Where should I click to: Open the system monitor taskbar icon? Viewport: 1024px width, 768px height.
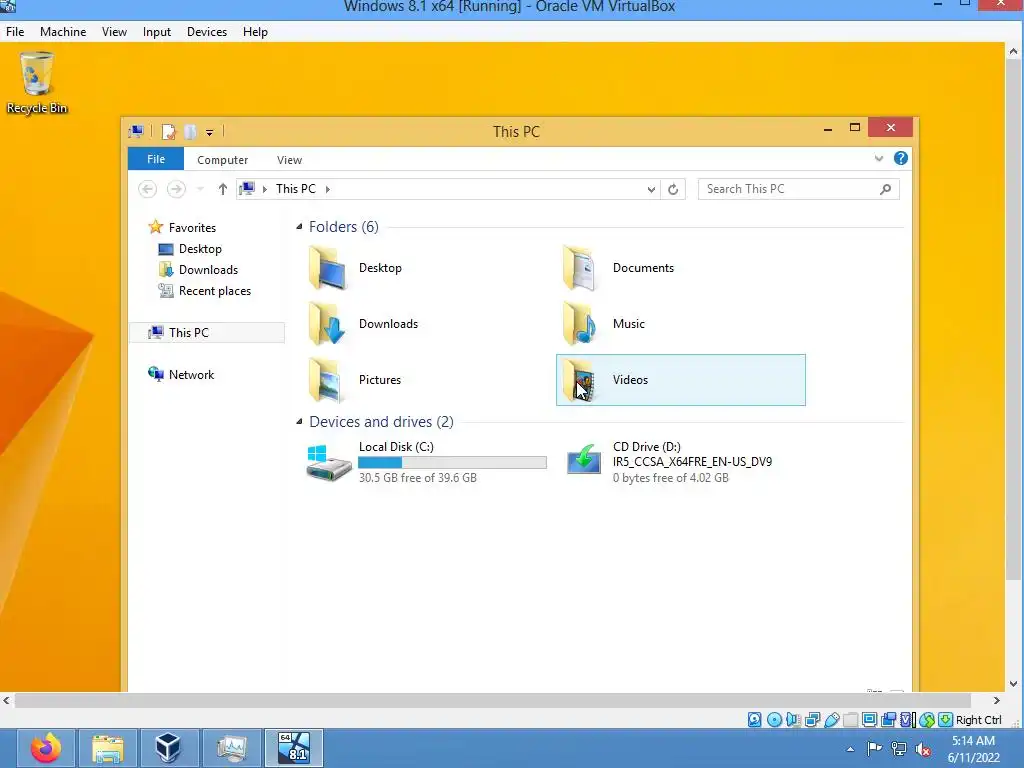(x=231, y=748)
